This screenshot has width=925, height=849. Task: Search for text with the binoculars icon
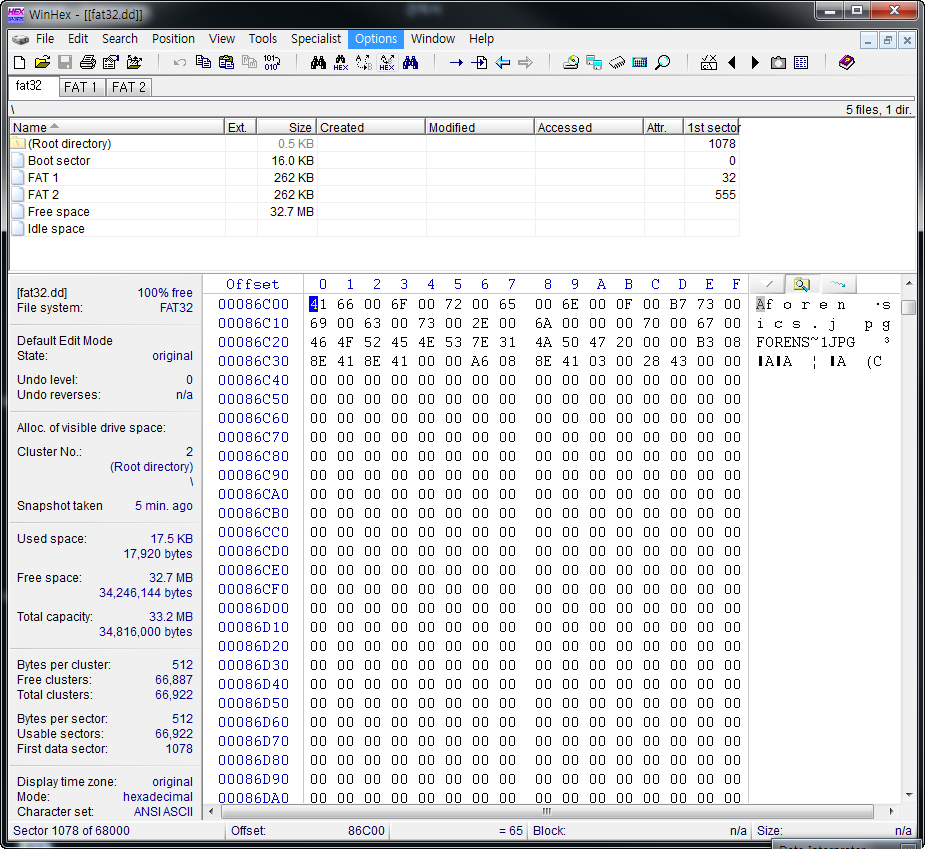coord(318,62)
